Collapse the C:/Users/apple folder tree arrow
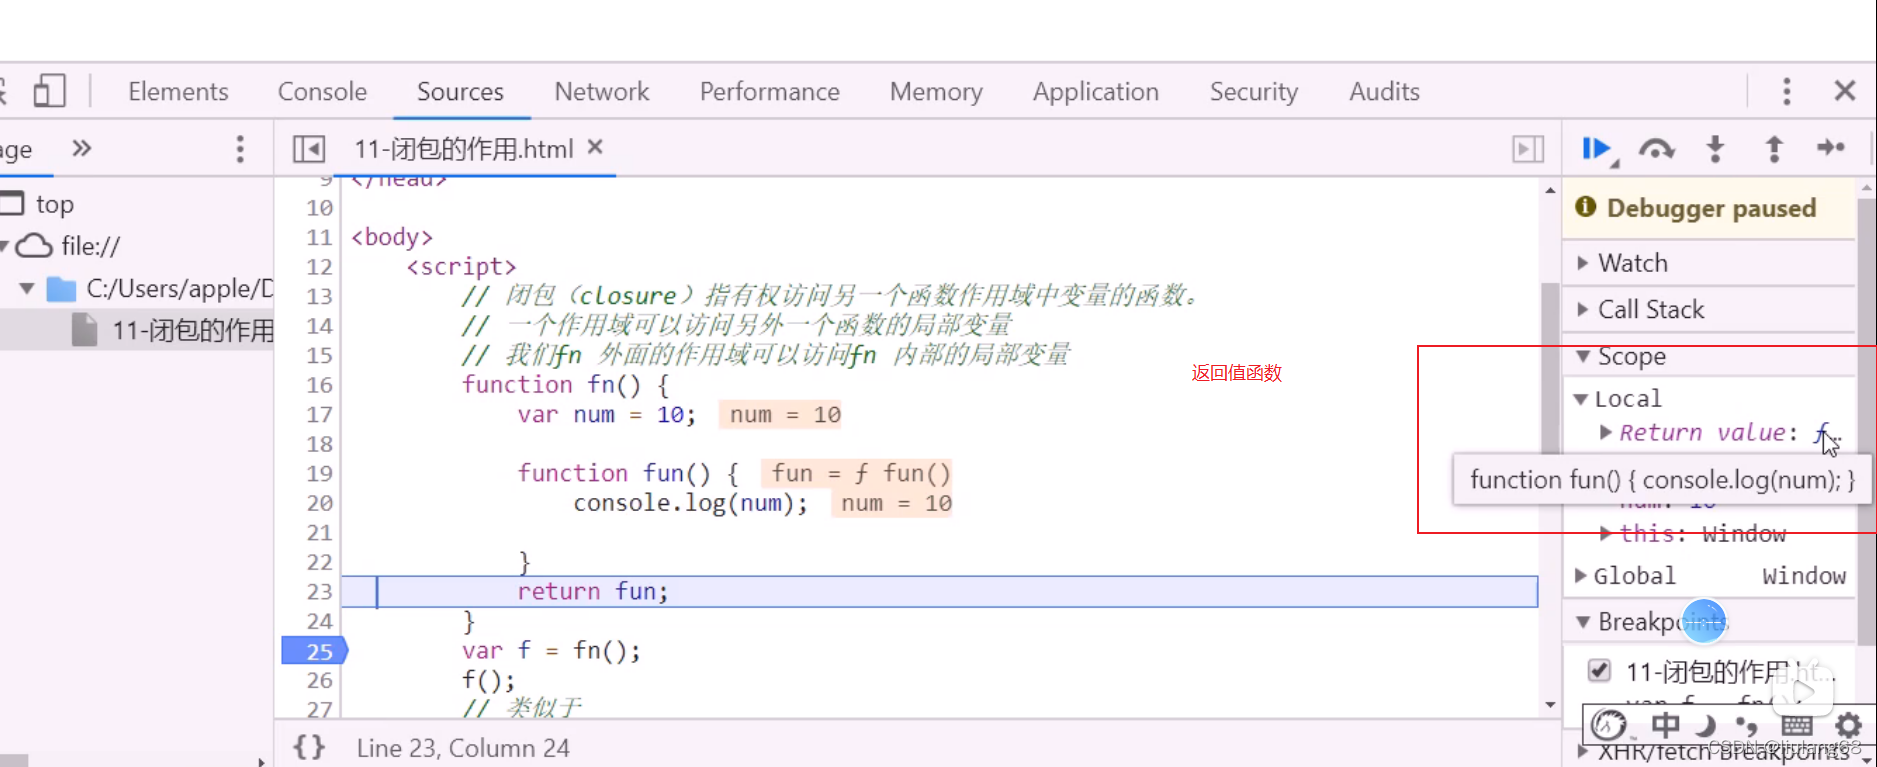Viewport: 1877px width, 767px height. (x=27, y=289)
